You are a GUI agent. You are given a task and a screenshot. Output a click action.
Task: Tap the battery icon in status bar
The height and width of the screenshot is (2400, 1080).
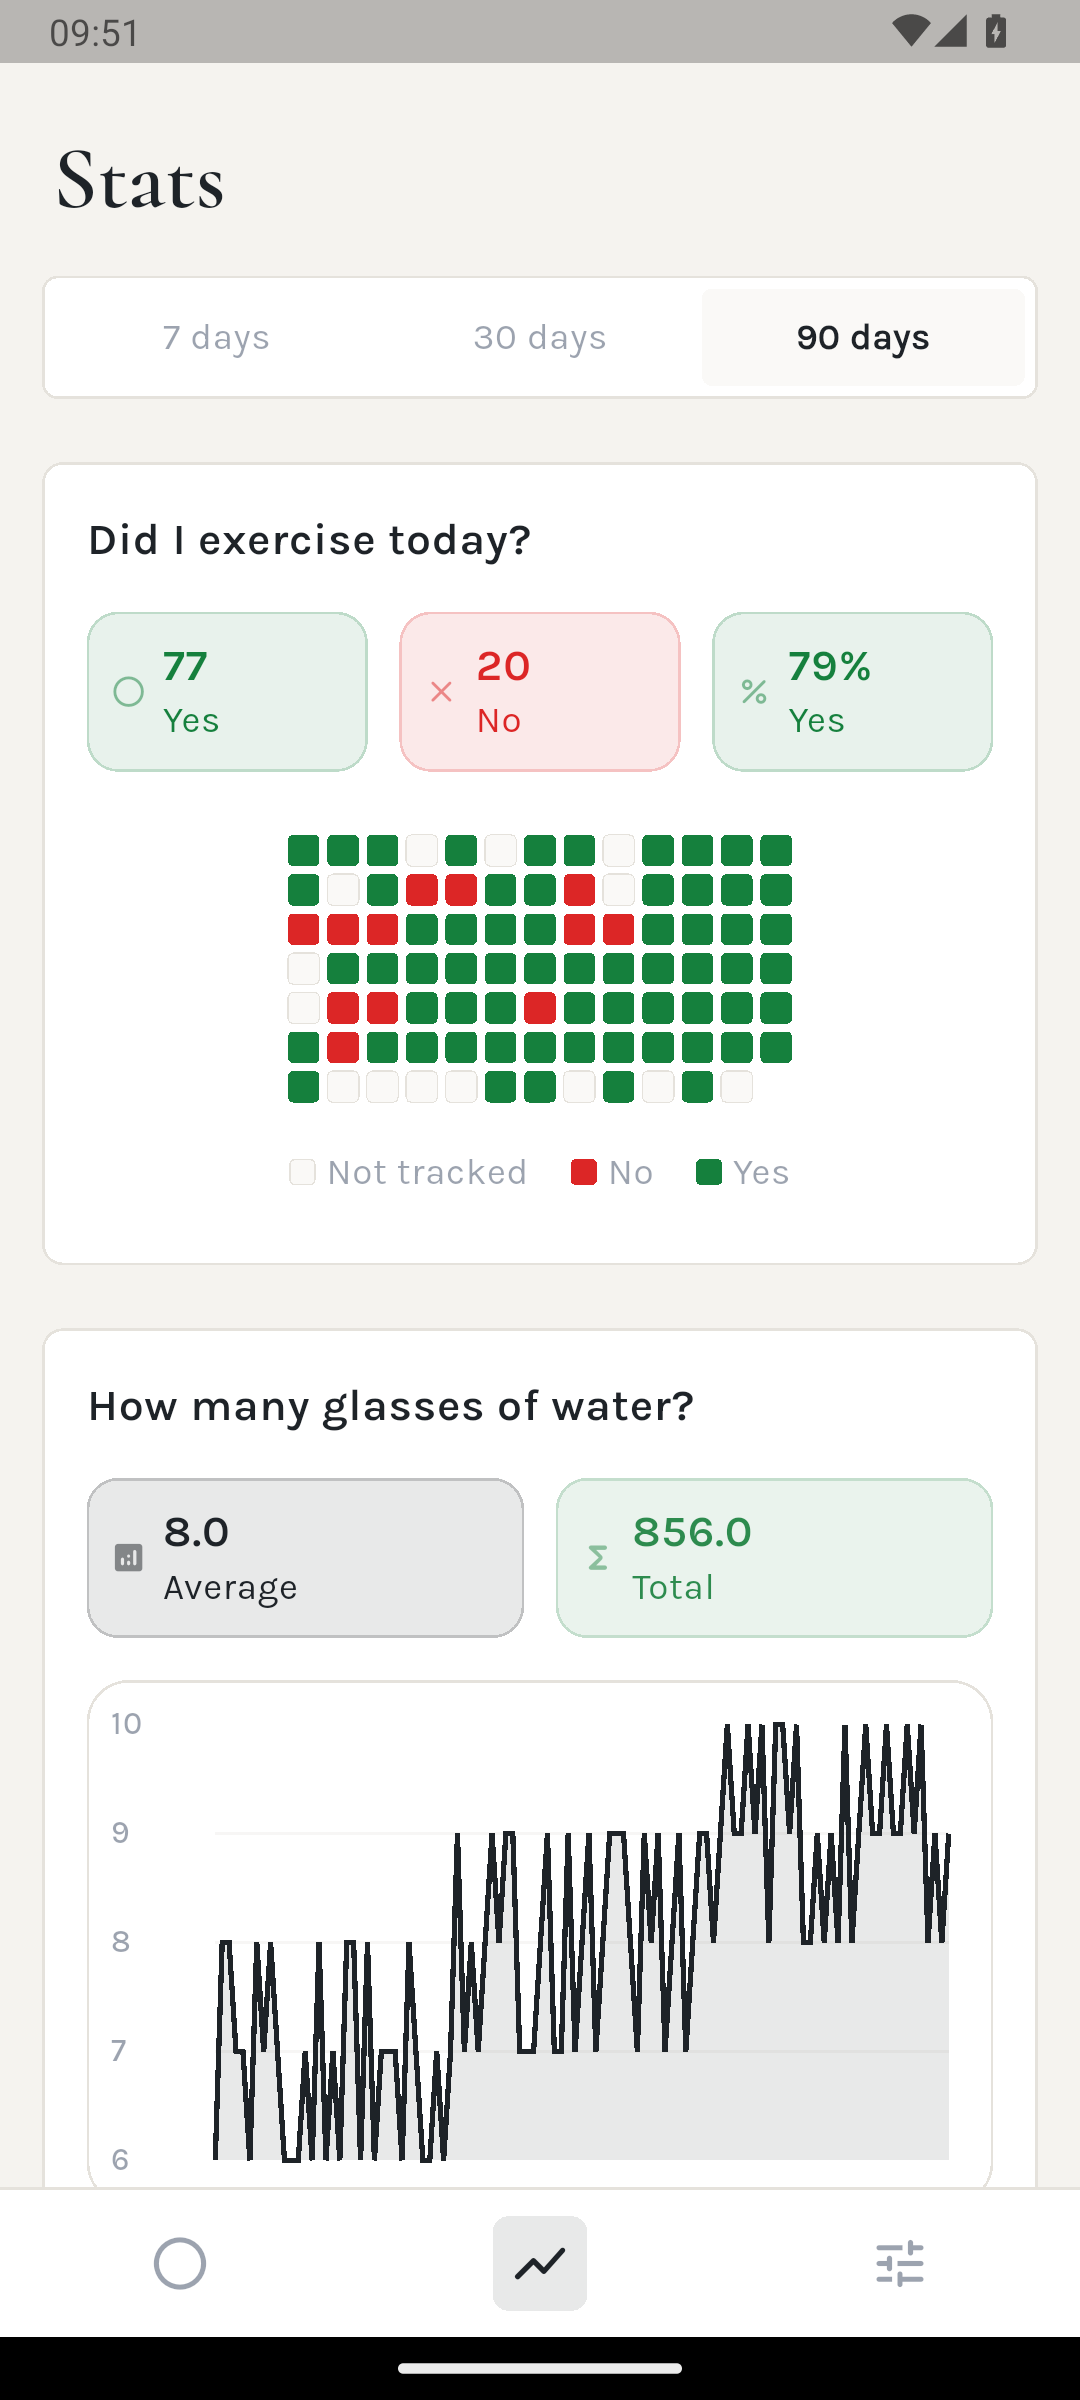coord(996,32)
